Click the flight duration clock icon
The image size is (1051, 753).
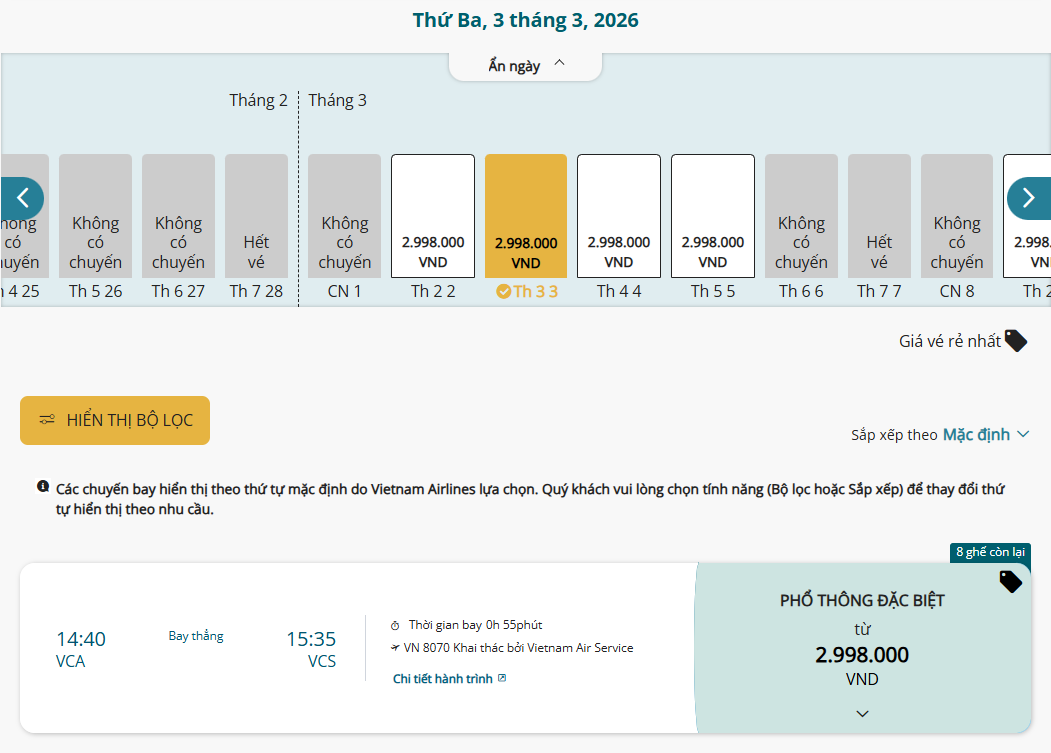pyautogui.click(x=395, y=626)
